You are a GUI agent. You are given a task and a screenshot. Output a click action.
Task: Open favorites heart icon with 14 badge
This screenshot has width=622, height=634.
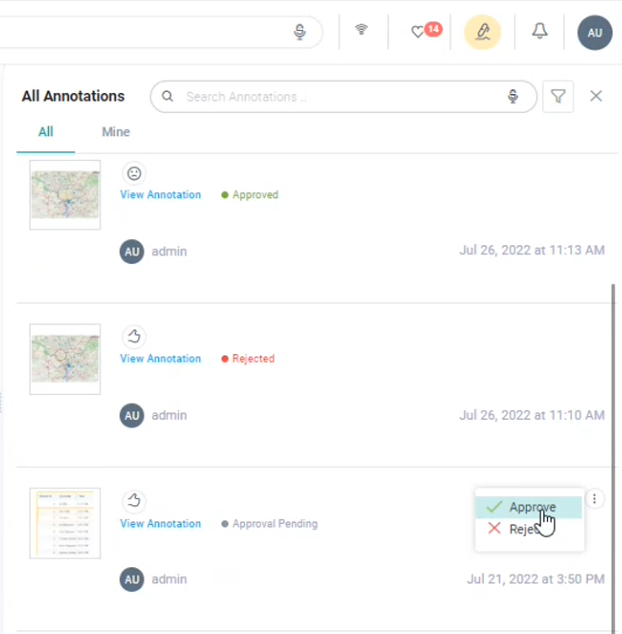tap(420, 32)
